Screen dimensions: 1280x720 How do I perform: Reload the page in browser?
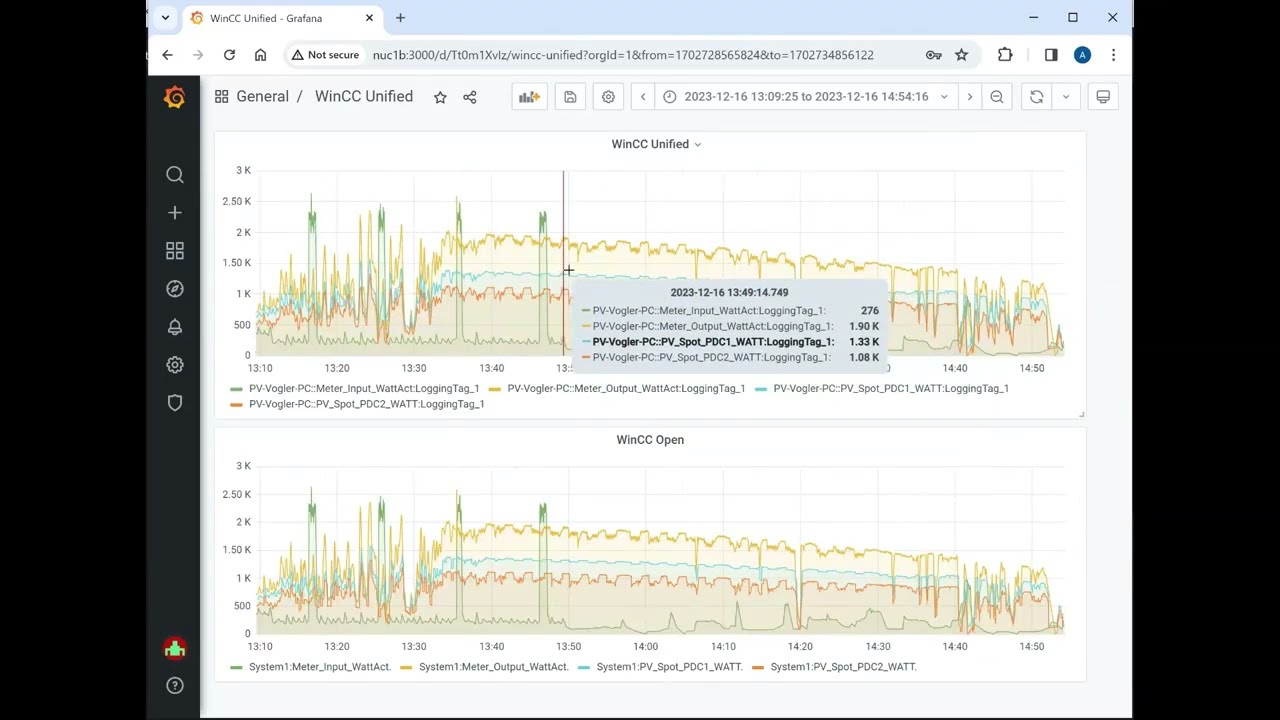click(x=229, y=55)
